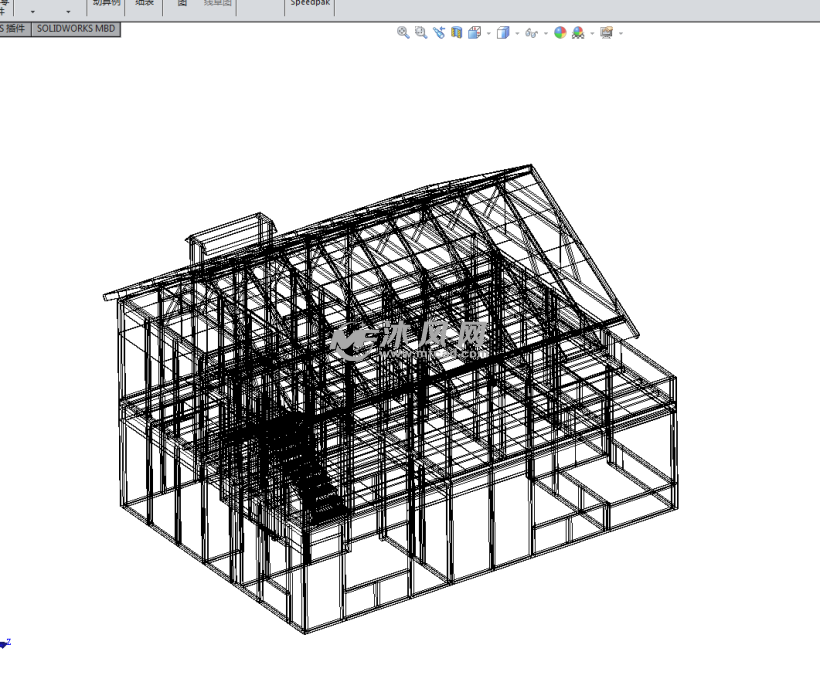Viewport: 820px width, 682px height.
Task: Click the View Settings camera icon
Action: click(x=607, y=33)
